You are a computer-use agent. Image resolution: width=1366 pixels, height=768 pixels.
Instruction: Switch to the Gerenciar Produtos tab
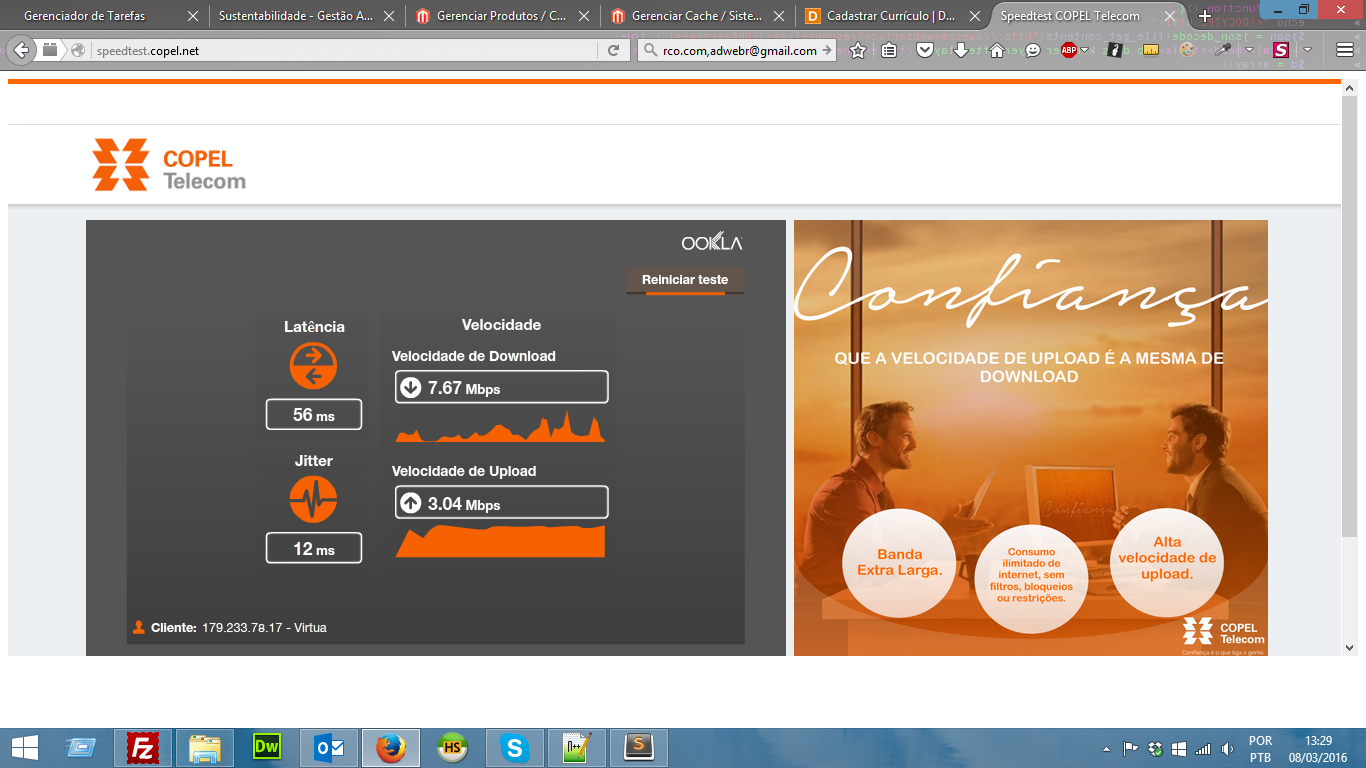click(501, 16)
